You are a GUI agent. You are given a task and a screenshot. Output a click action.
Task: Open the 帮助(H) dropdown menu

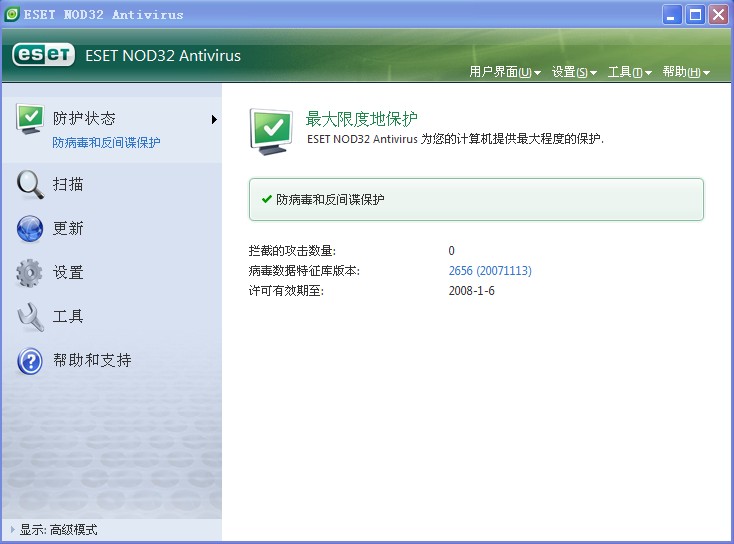pyautogui.click(x=686, y=72)
